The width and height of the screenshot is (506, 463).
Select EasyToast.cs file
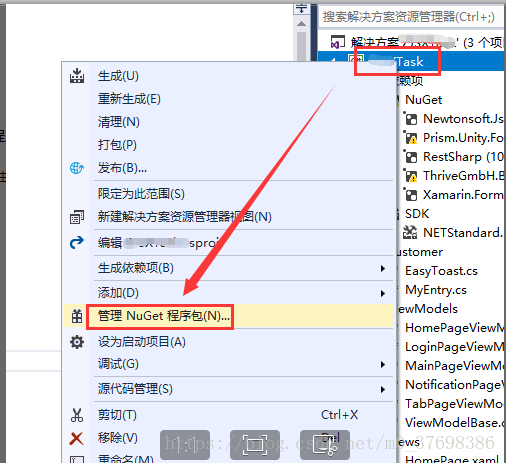(x=441, y=271)
